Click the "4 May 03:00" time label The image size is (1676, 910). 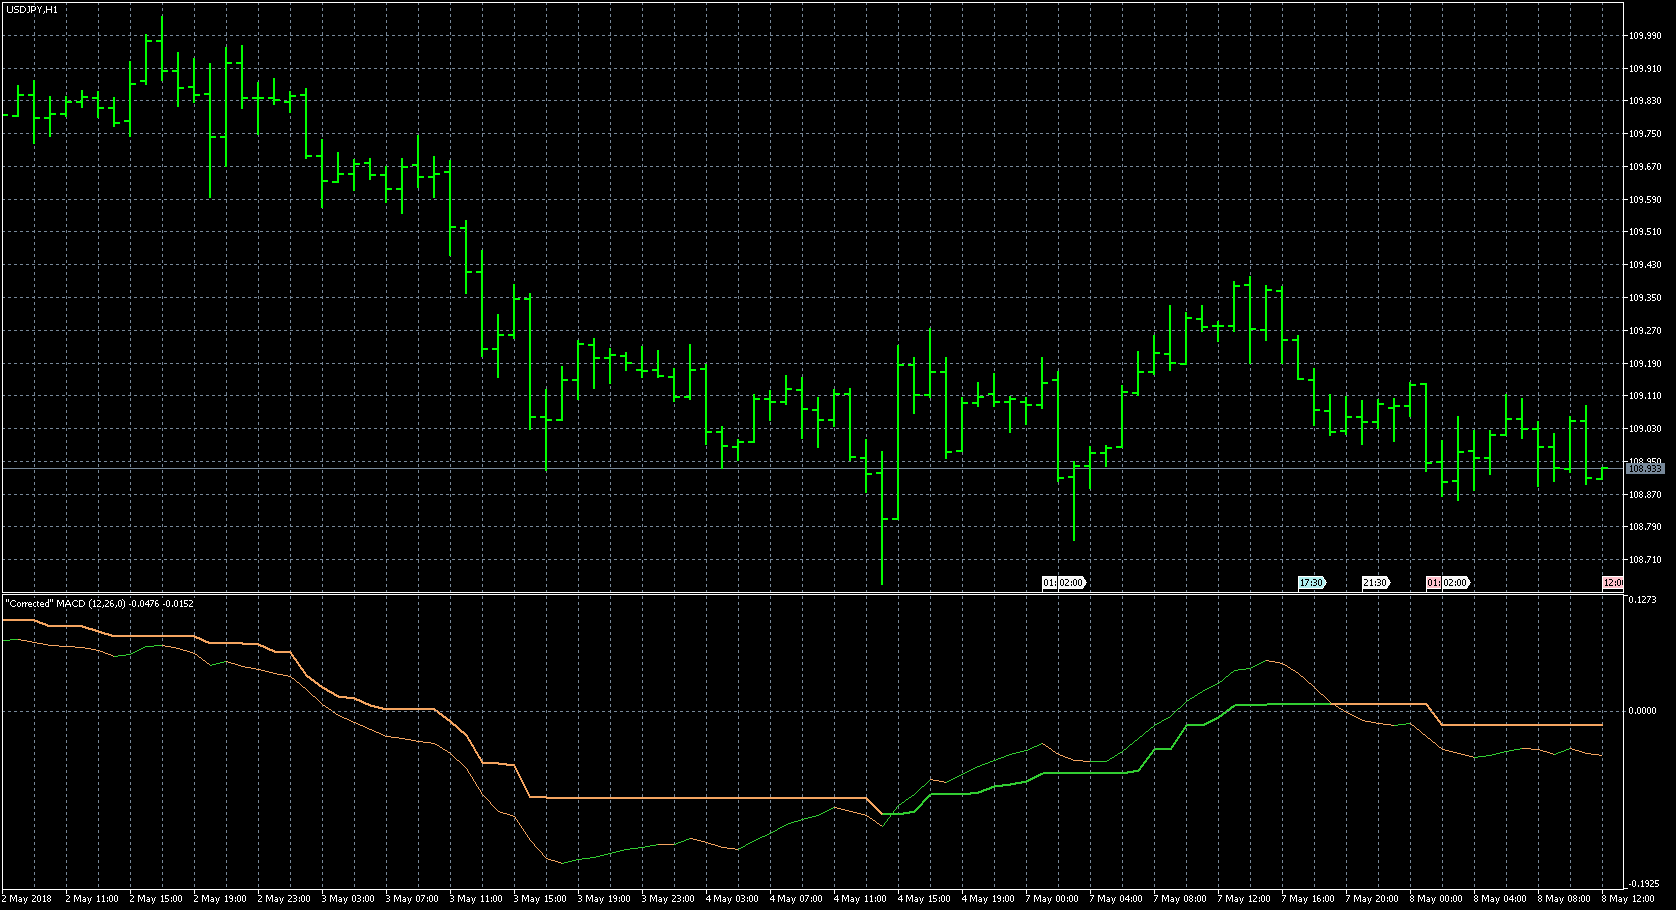(732, 899)
